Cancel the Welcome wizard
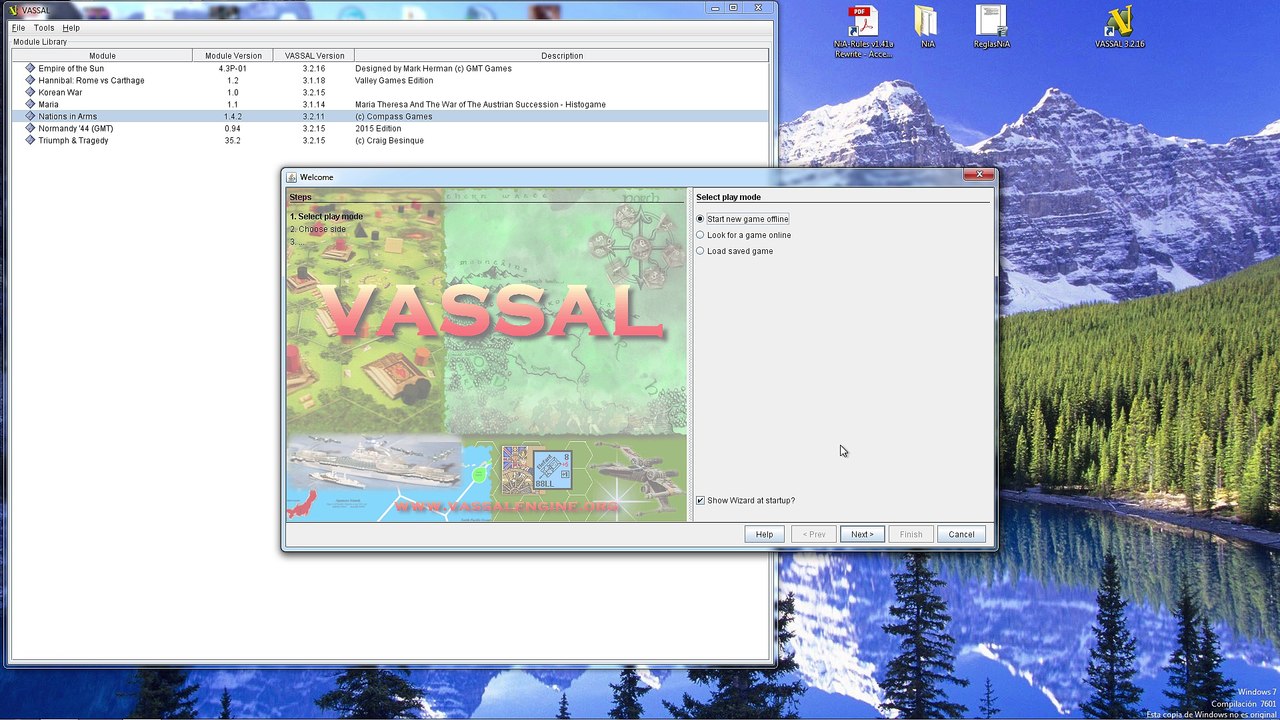This screenshot has width=1280, height=720. [x=961, y=534]
